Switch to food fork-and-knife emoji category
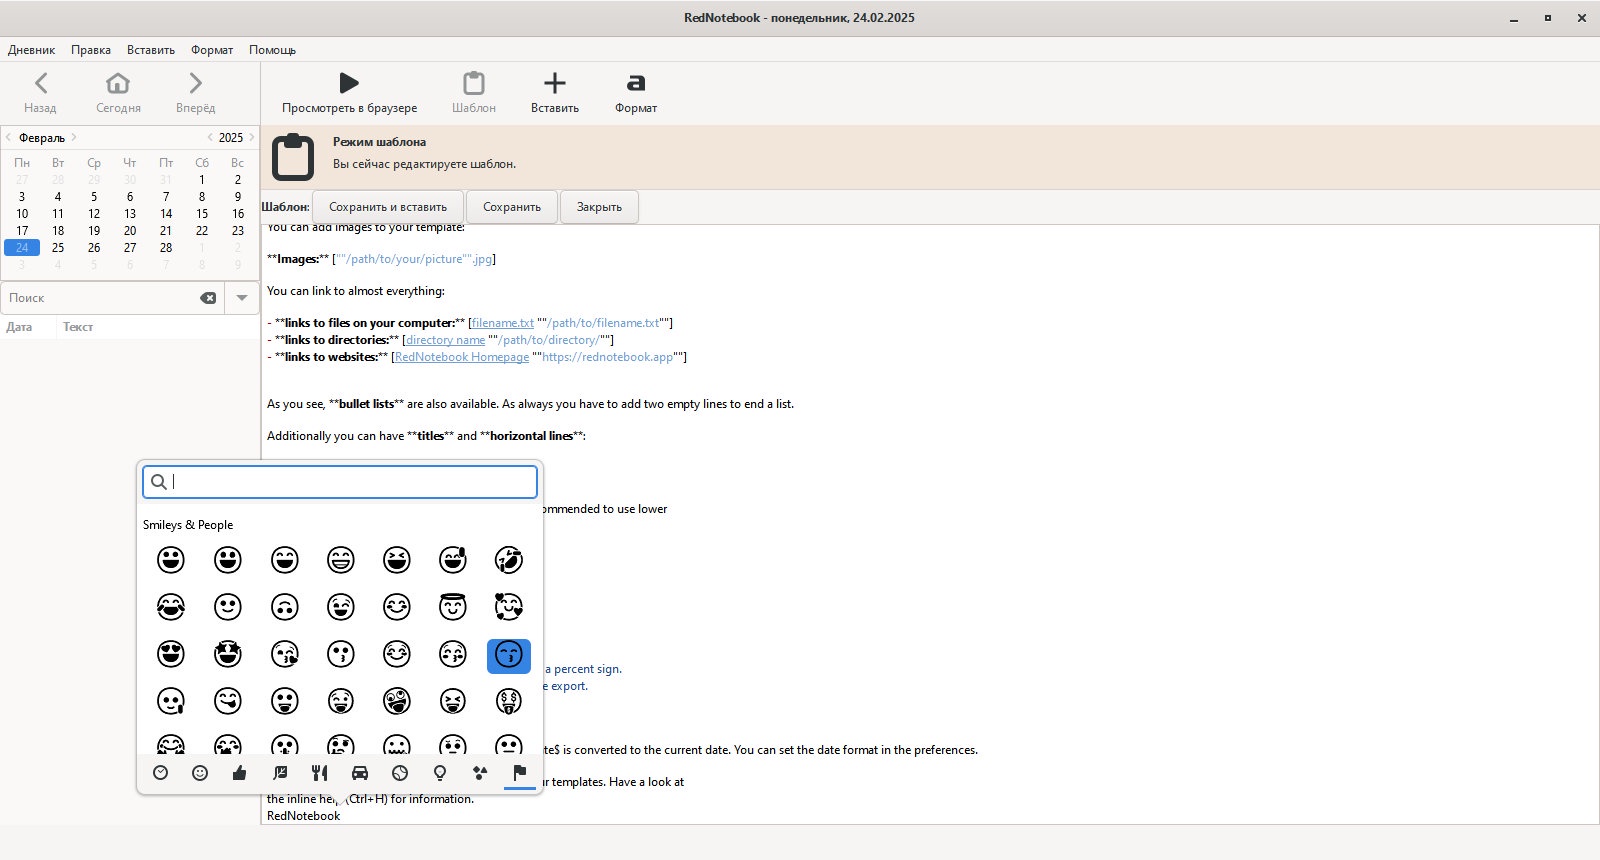 (320, 773)
